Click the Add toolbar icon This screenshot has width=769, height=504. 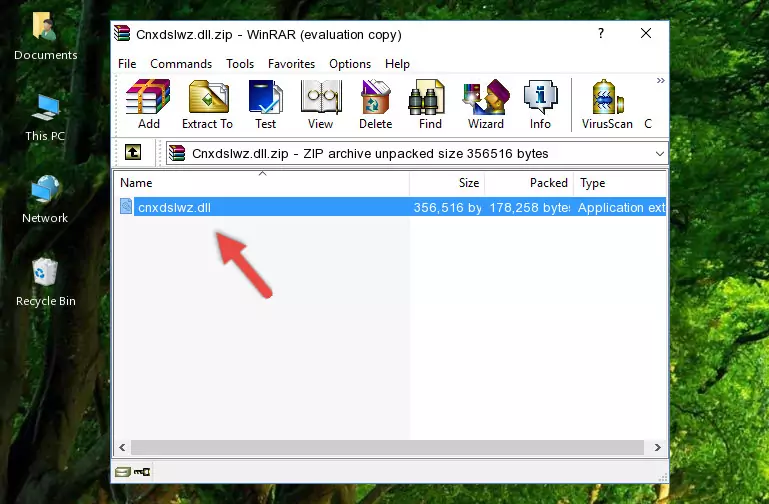pyautogui.click(x=148, y=104)
